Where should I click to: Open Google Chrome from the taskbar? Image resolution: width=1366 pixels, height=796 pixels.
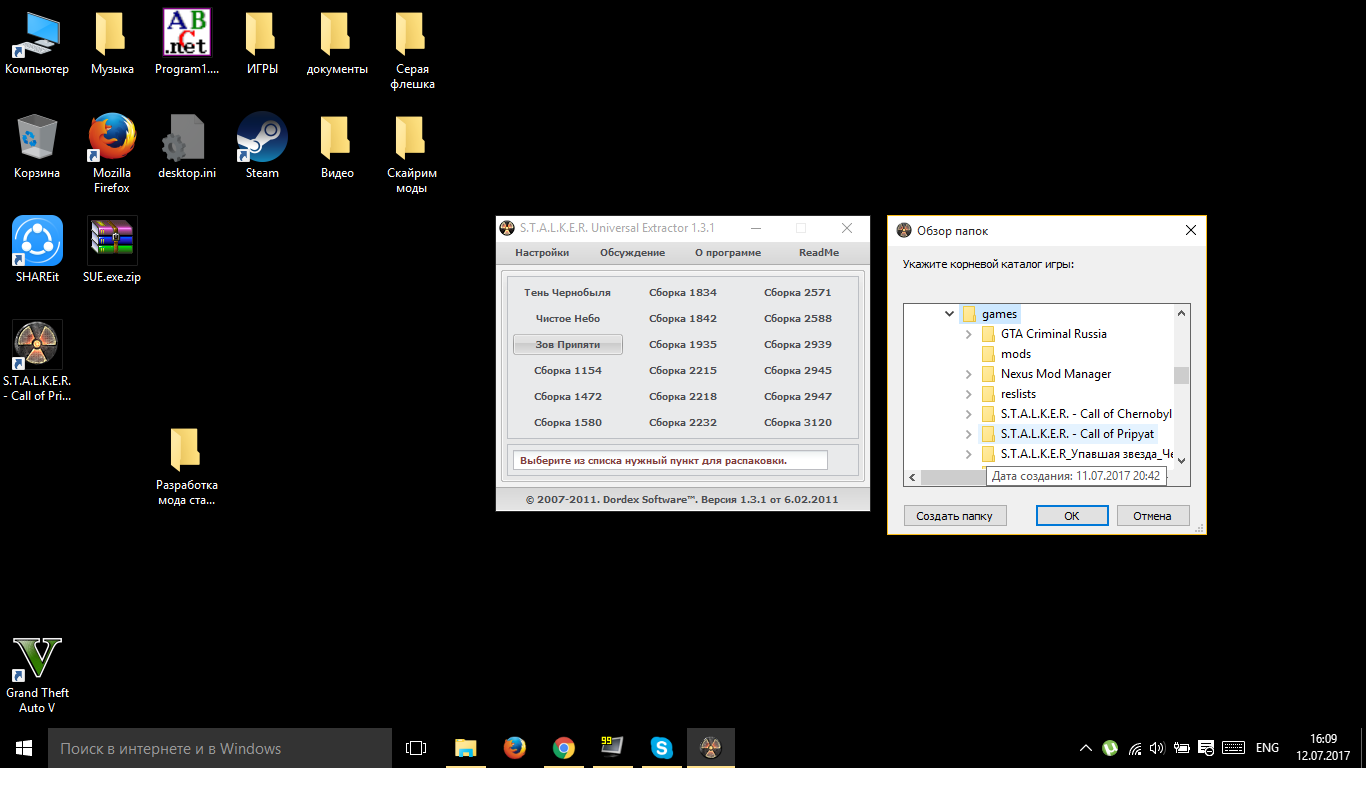coord(564,748)
